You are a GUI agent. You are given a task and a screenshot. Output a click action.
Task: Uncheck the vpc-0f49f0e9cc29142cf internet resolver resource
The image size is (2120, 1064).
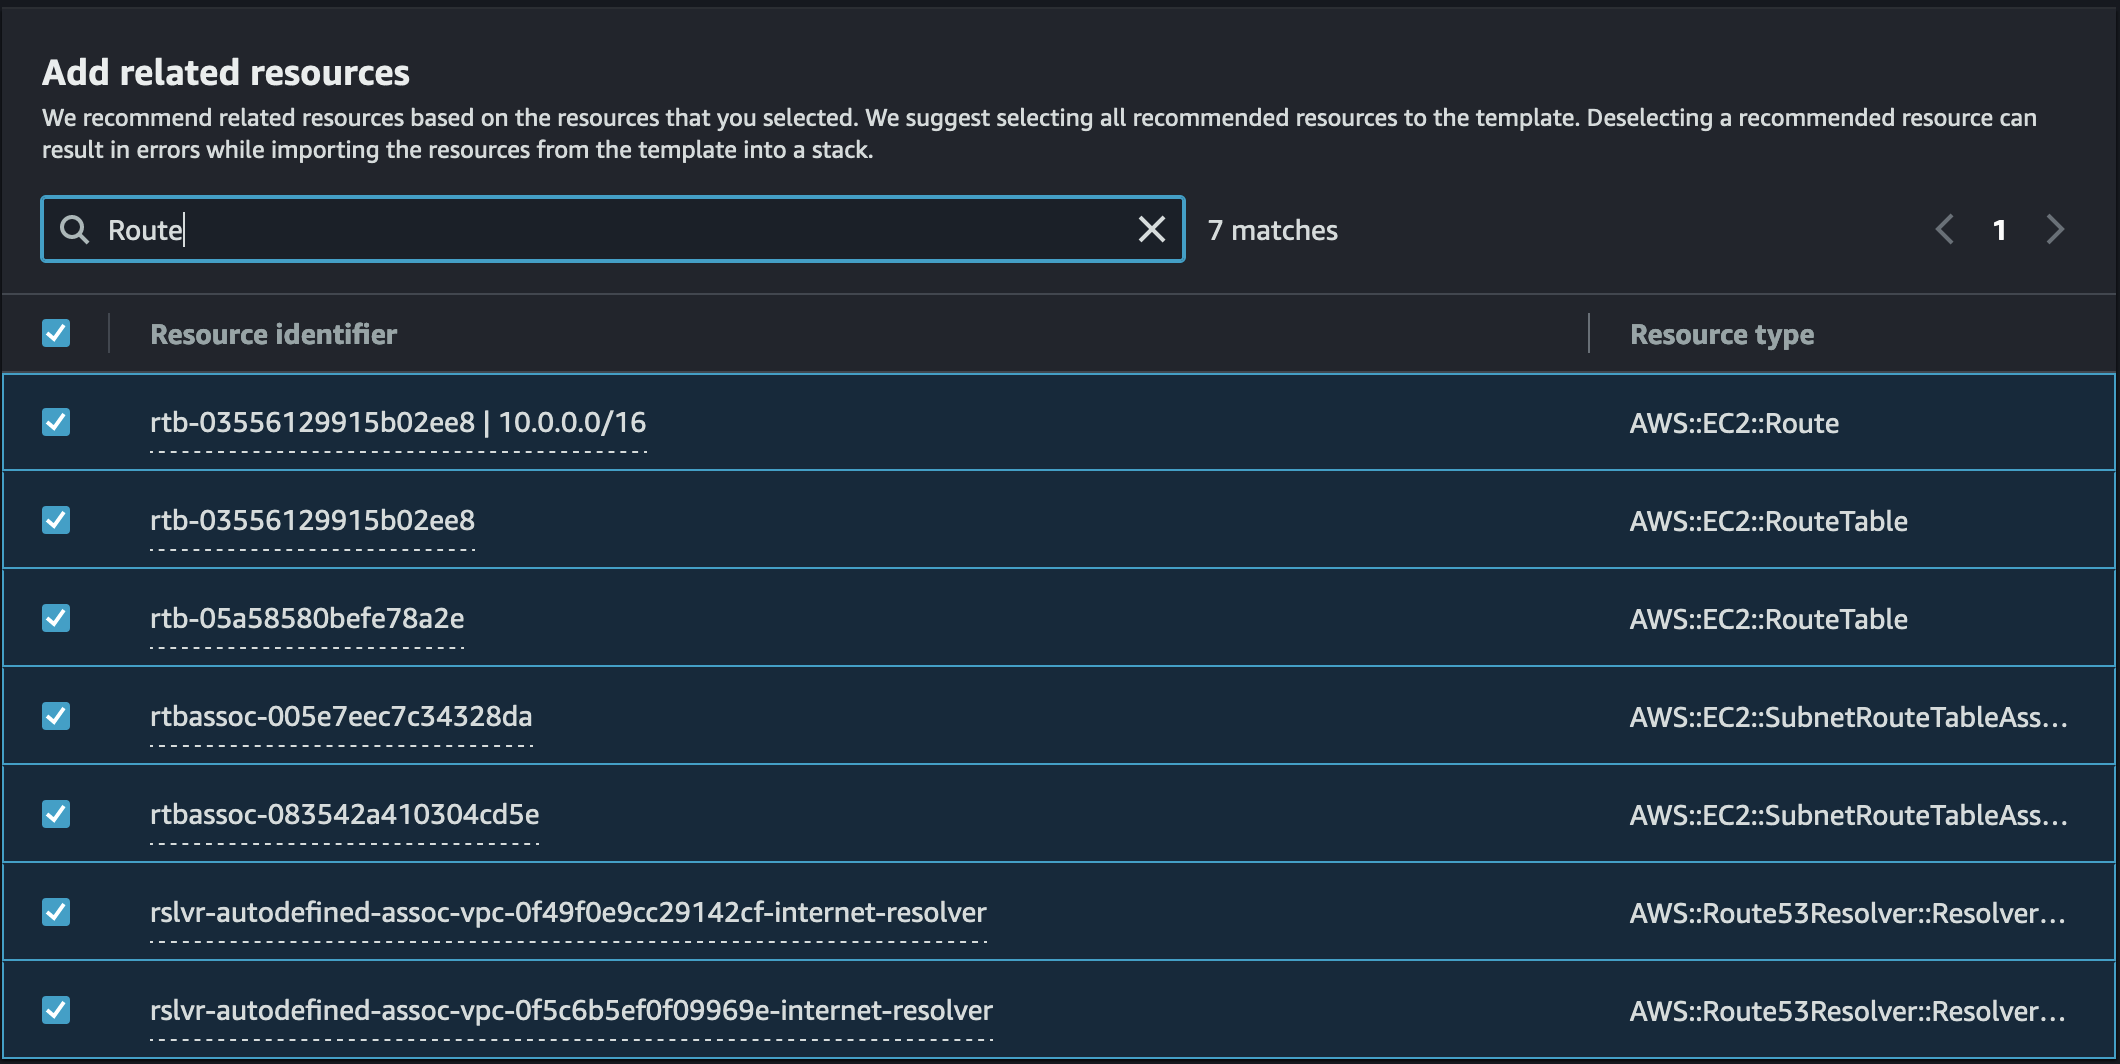tap(56, 912)
